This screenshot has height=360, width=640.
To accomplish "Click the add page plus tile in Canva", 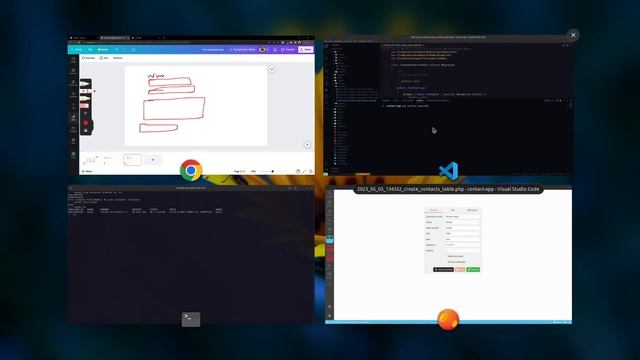I will pos(153,160).
